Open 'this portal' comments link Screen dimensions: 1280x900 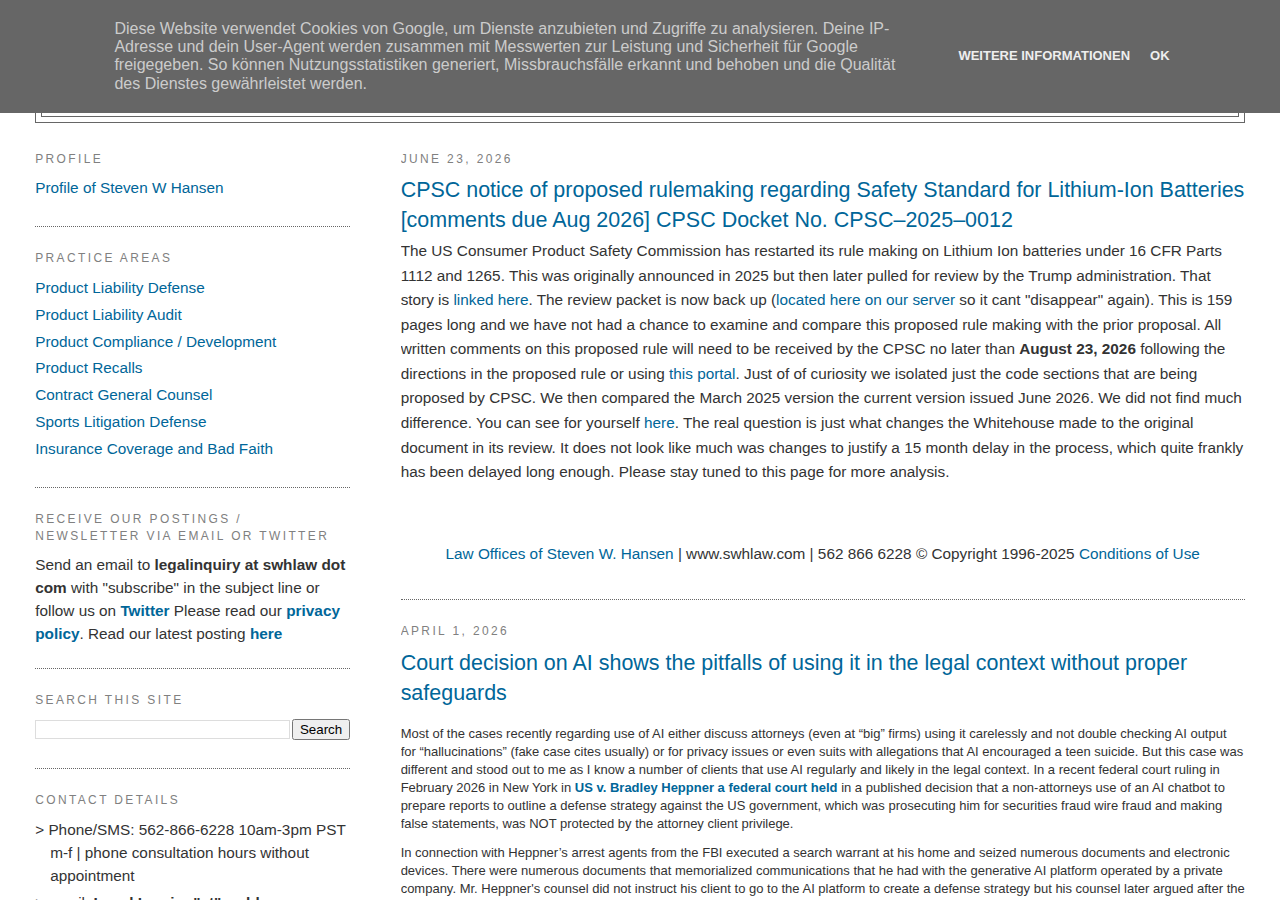[x=702, y=374]
